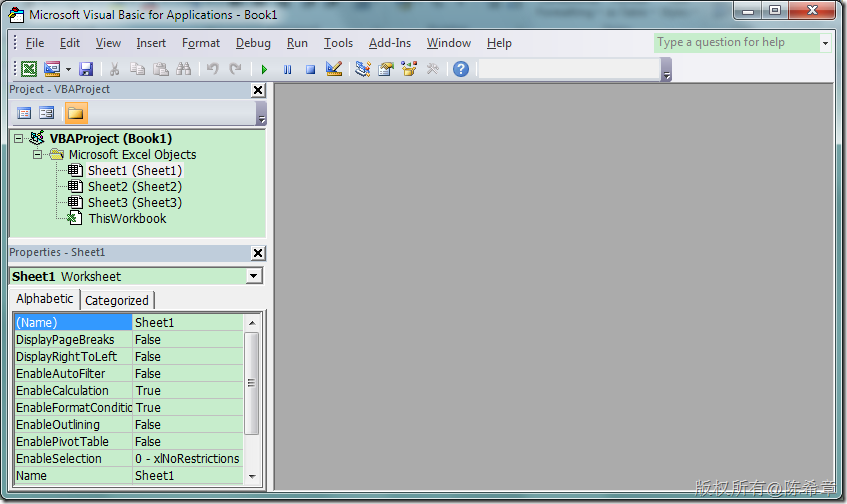
Task: Select Sheet1 (Sheet1) in project tree
Action: 135,171
